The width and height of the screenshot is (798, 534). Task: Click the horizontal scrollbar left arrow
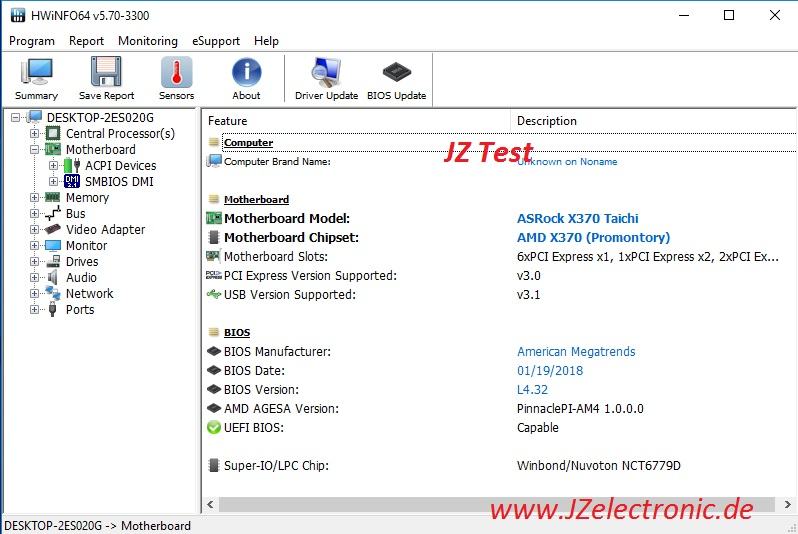210,504
